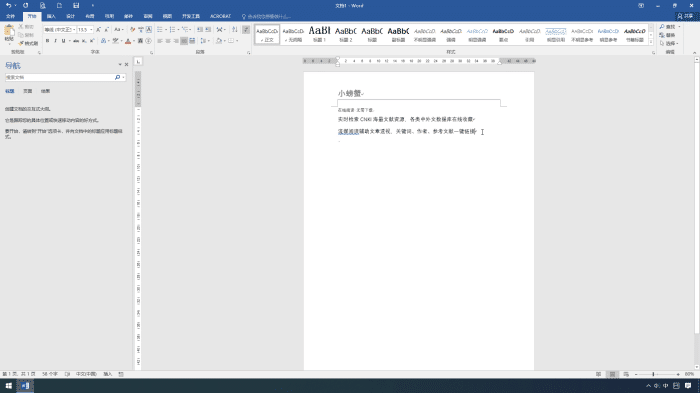
Task: Click the 替换 (Replace) button
Action: click(668, 35)
